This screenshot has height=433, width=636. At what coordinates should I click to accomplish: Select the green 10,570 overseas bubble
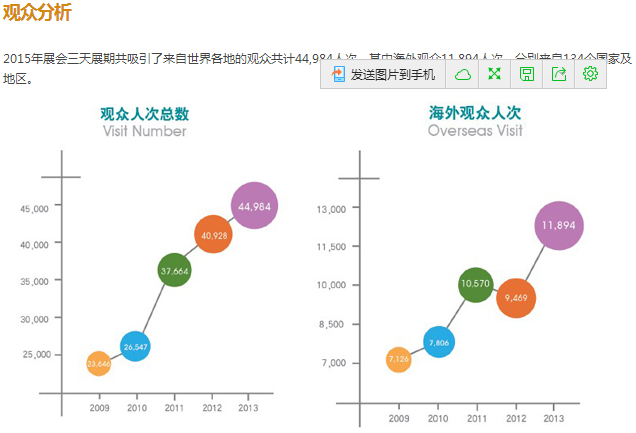click(476, 284)
